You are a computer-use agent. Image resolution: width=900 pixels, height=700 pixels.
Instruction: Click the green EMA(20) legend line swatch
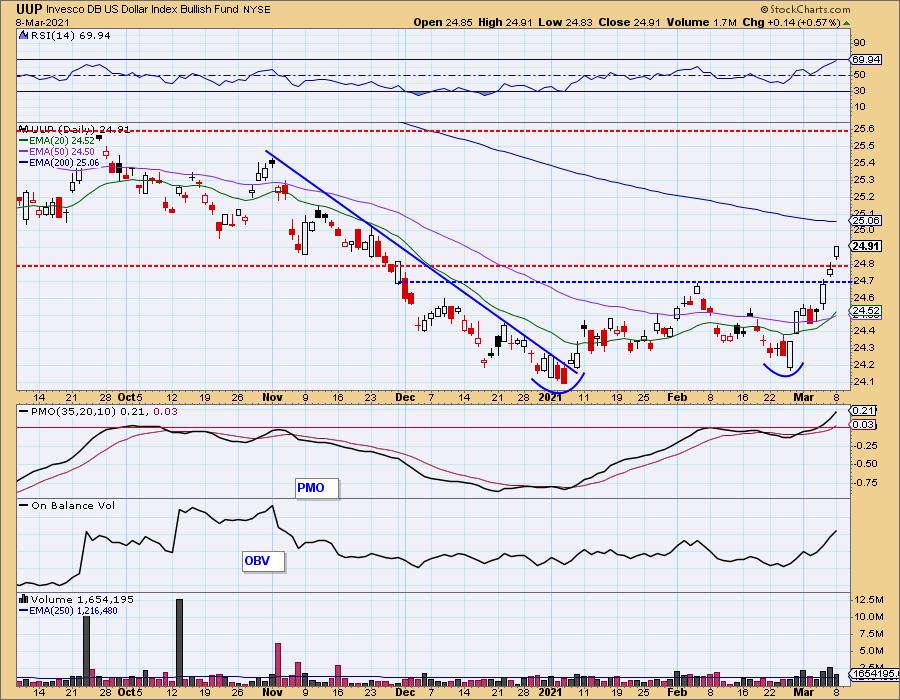click(24, 141)
